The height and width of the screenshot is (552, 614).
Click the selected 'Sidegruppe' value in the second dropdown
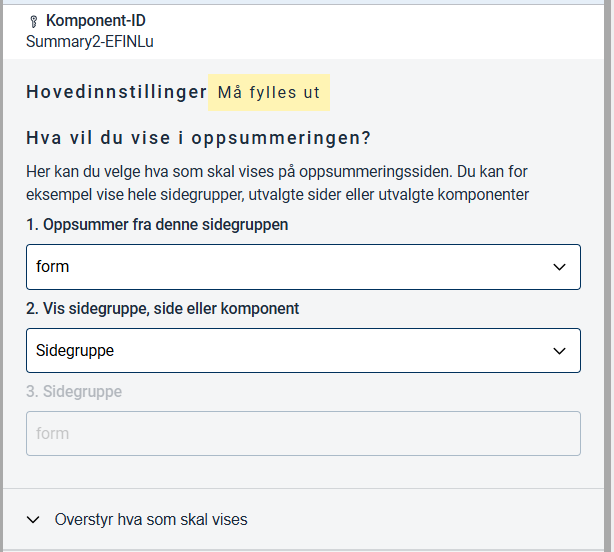coord(75,351)
